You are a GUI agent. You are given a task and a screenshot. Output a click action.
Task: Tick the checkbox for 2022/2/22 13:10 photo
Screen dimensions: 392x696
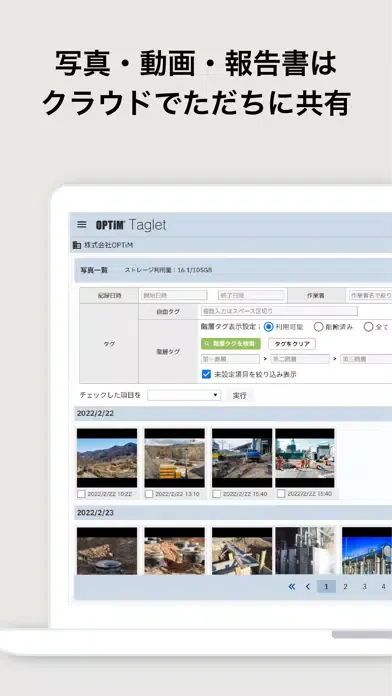click(x=149, y=494)
